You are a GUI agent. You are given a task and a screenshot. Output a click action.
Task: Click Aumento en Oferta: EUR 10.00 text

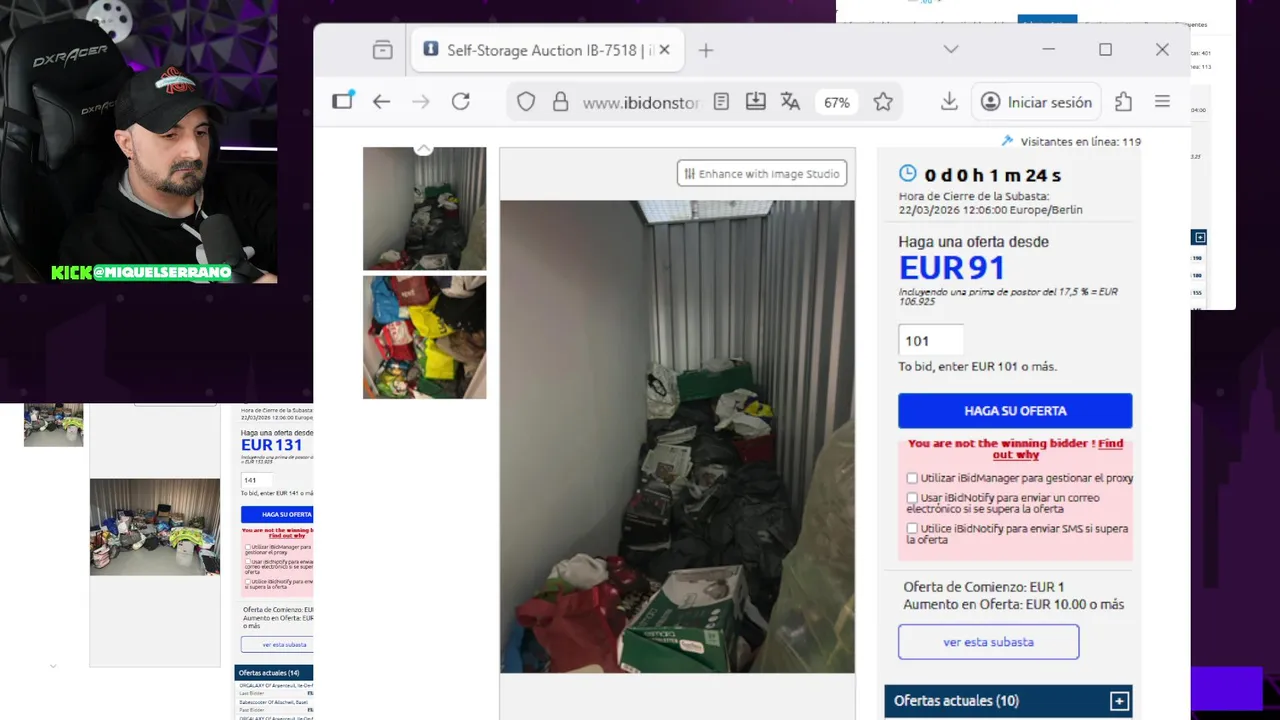pyautogui.click(x=1013, y=604)
